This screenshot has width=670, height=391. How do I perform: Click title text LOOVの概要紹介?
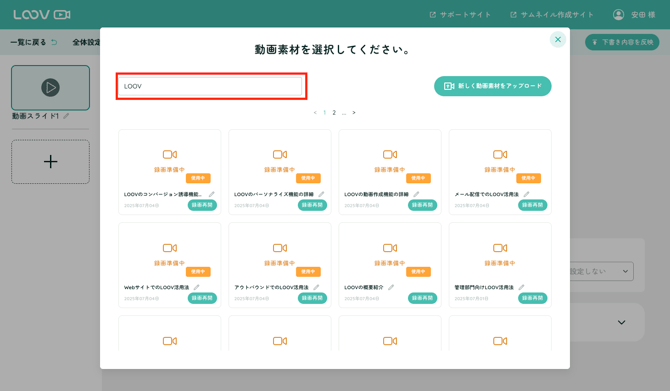point(364,288)
